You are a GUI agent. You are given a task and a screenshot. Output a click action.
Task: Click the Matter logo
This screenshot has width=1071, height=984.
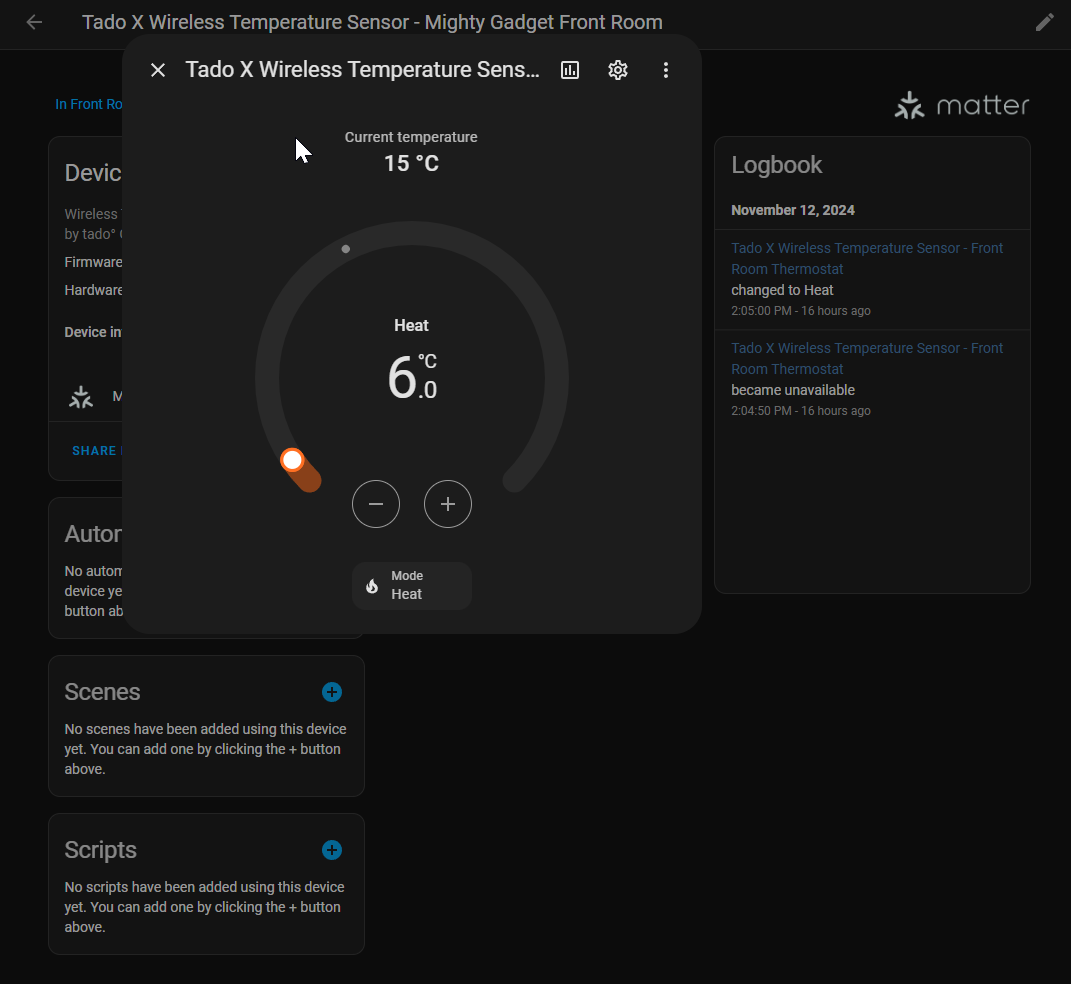point(961,105)
